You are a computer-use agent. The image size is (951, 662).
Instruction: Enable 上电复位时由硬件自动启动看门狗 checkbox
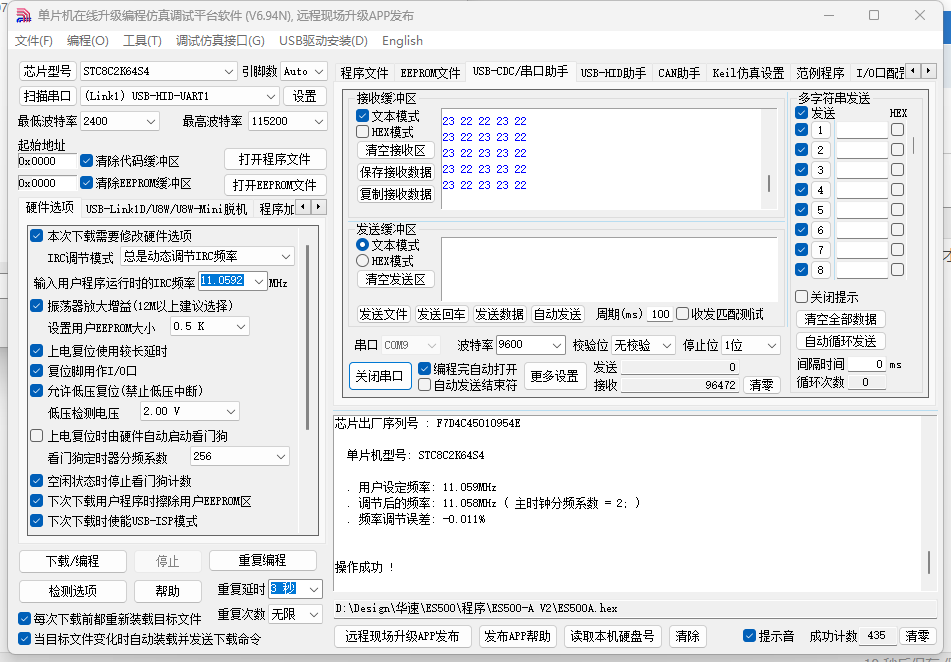coord(36,436)
